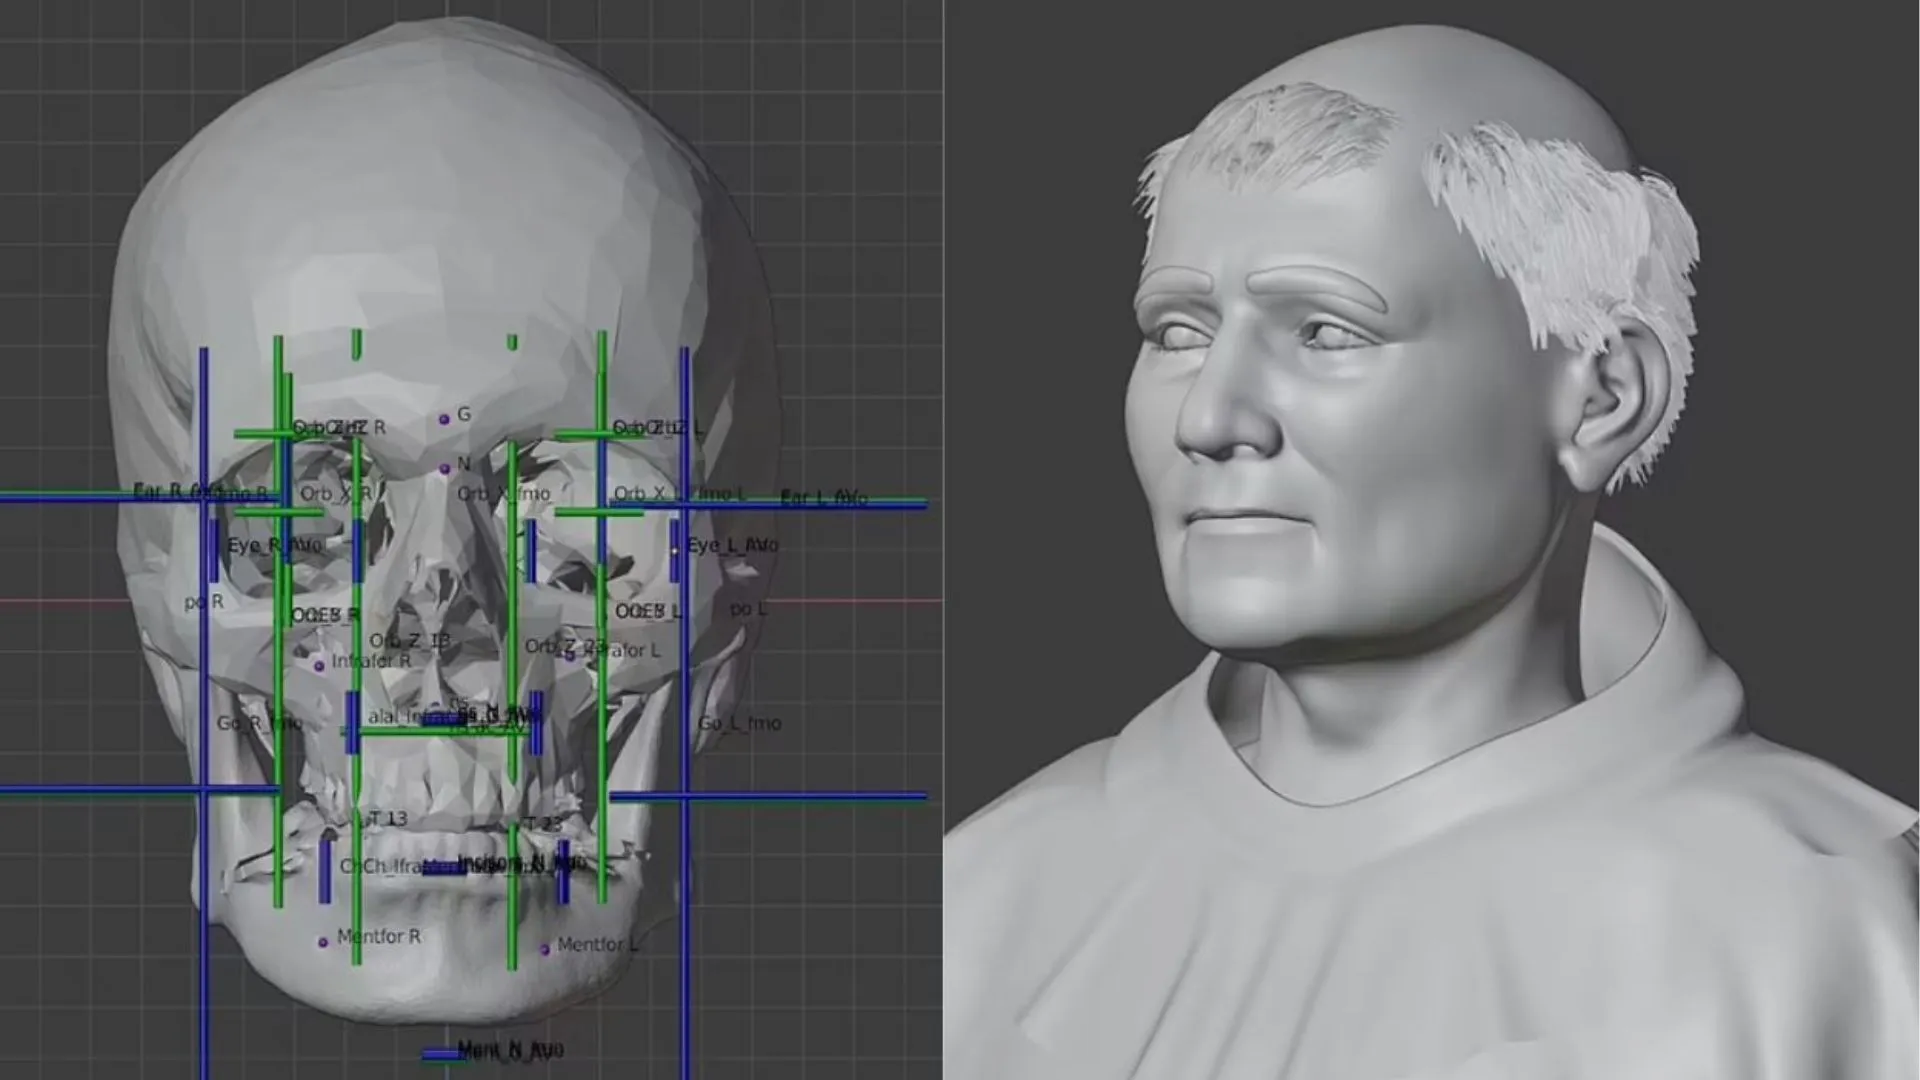The height and width of the screenshot is (1080, 1920).
Task: Click the Eye_L marker label
Action: [x=731, y=545]
